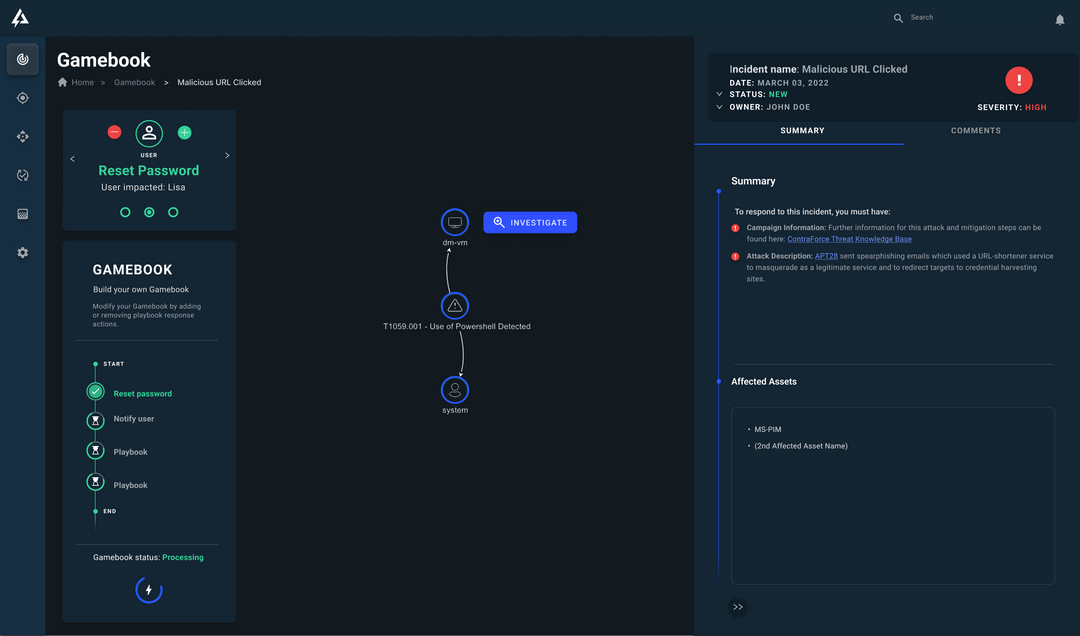Click the hourglass icon of first Playbook step
This screenshot has width=1080, height=636.
(x=96, y=451)
